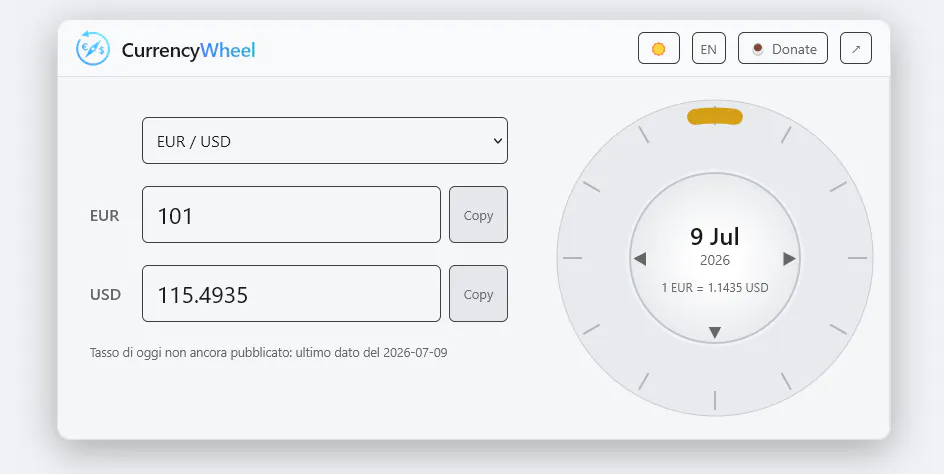Click the 1 EUR = 1.1435 USD rate text
Viewport: 944px width, 474px height.
[x=715, y=288]
